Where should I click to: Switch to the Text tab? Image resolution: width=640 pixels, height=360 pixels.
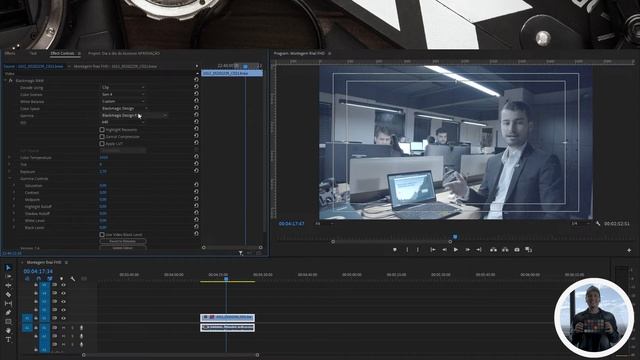coord(33,53)
